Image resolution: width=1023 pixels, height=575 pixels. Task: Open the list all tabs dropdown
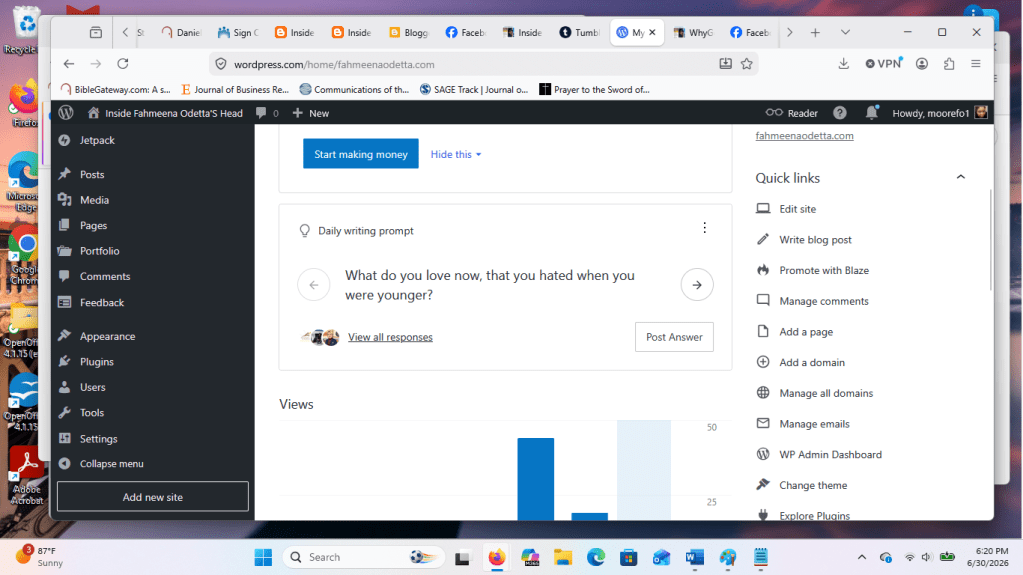click(845, 32)
